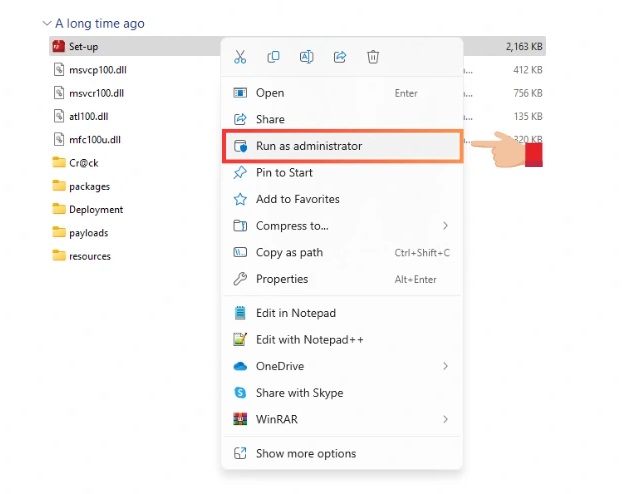Choose Edit with Notepad++
This screenshot has width=623, height=494.
tap(342, 340)
